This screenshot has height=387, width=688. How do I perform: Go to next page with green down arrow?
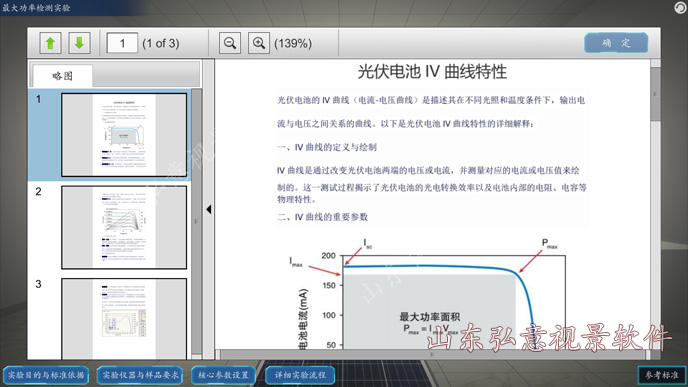coord(79,43)
